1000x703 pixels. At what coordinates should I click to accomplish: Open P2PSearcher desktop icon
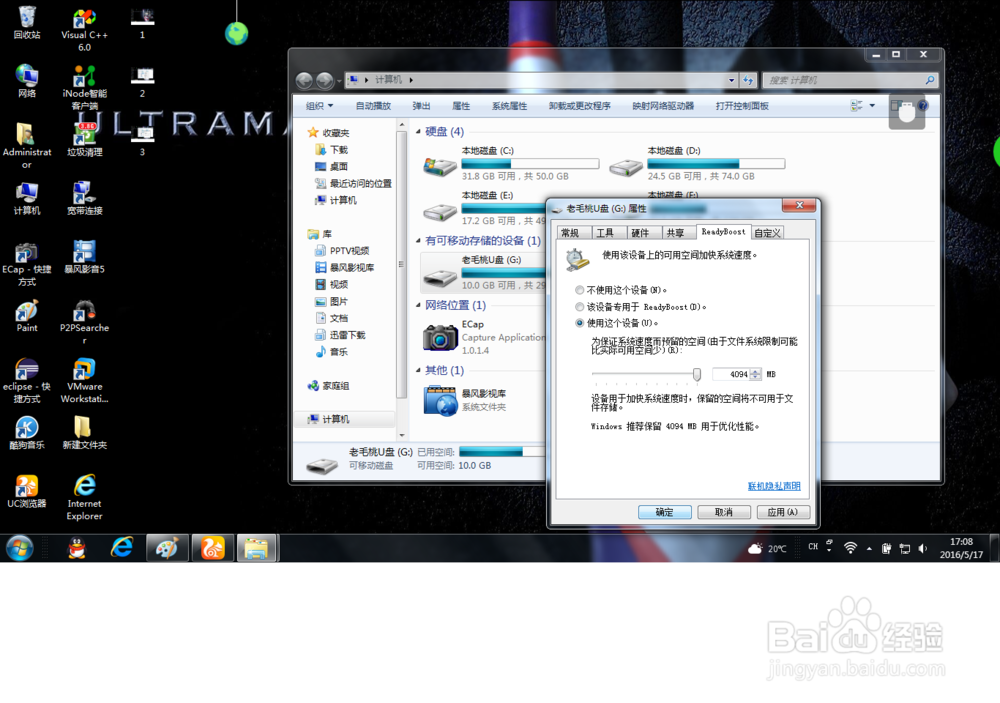(84, 322)
